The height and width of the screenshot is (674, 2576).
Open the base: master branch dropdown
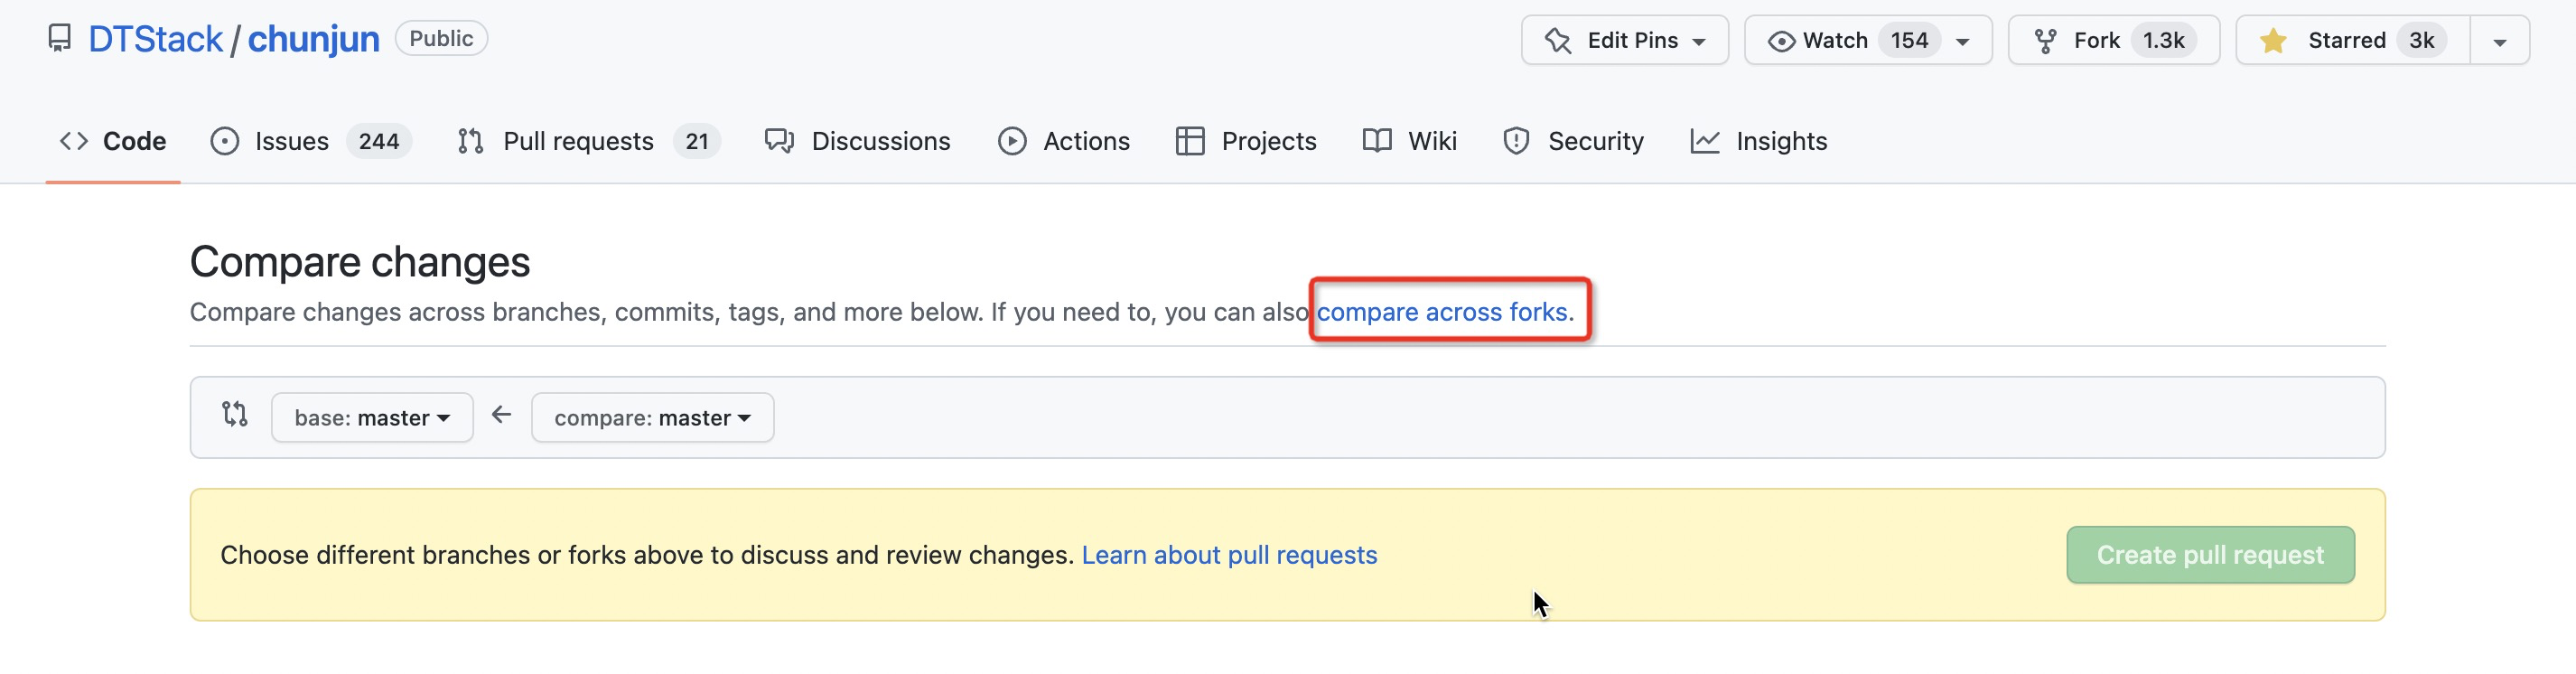click(372, 418)
